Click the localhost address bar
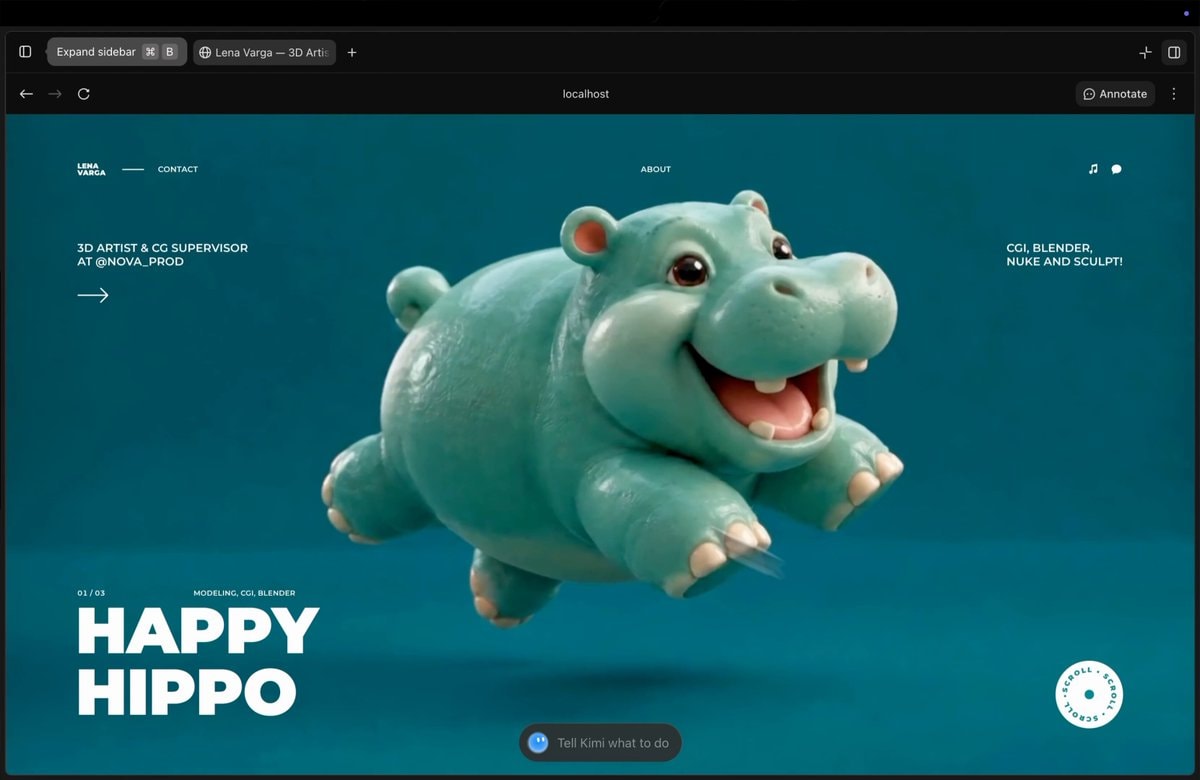This screenshot has height=780, width=1200. [x=586, y=94]
